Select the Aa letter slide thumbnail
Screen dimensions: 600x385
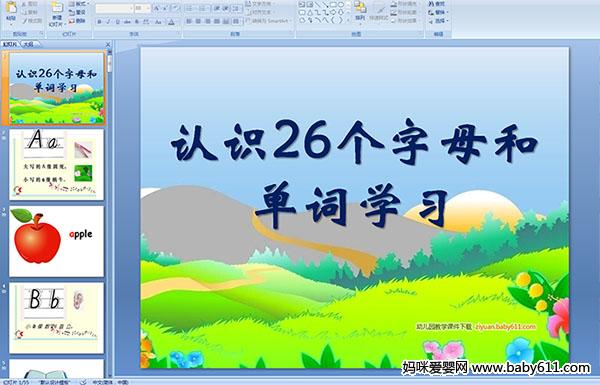(x=57, y=165)
